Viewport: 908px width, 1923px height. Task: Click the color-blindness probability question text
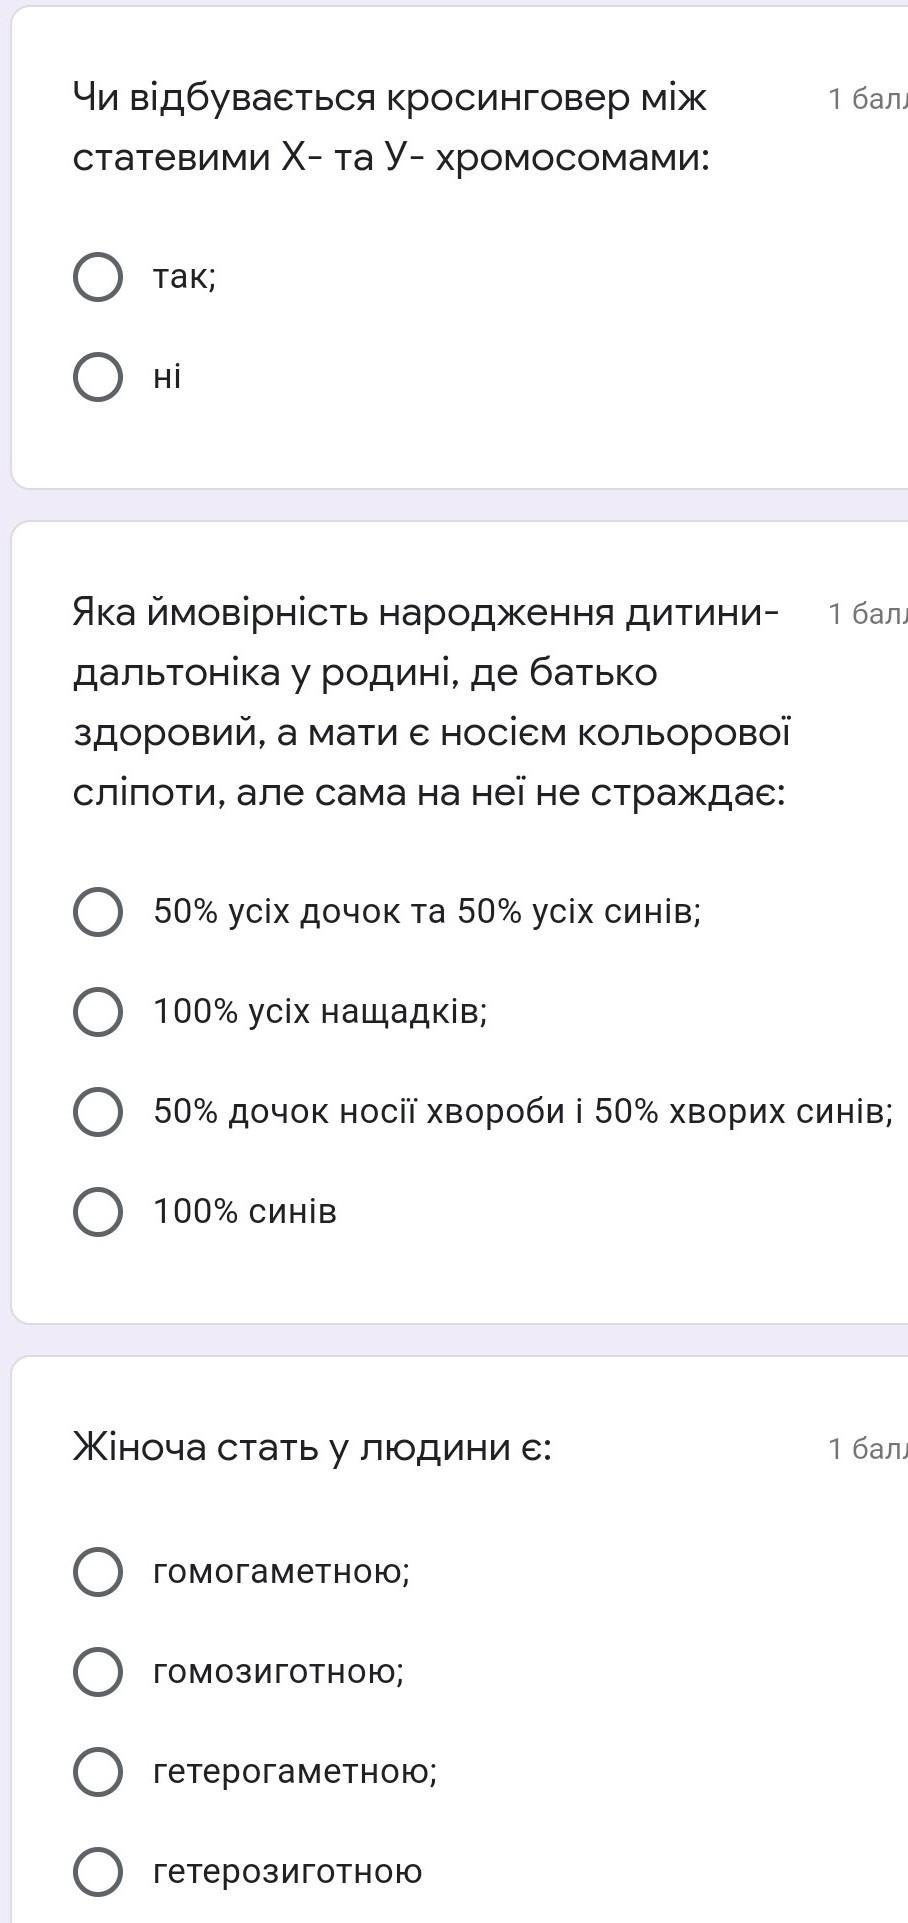point(430,702)
